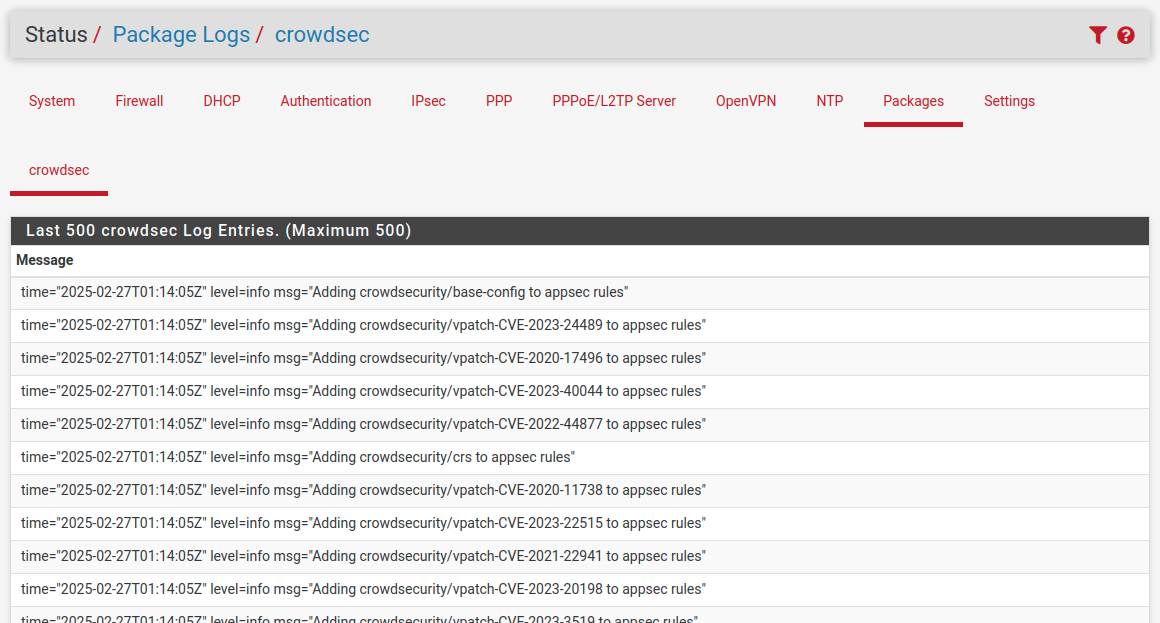Click the crowdsecurity/crs log entry

point(298,457)
